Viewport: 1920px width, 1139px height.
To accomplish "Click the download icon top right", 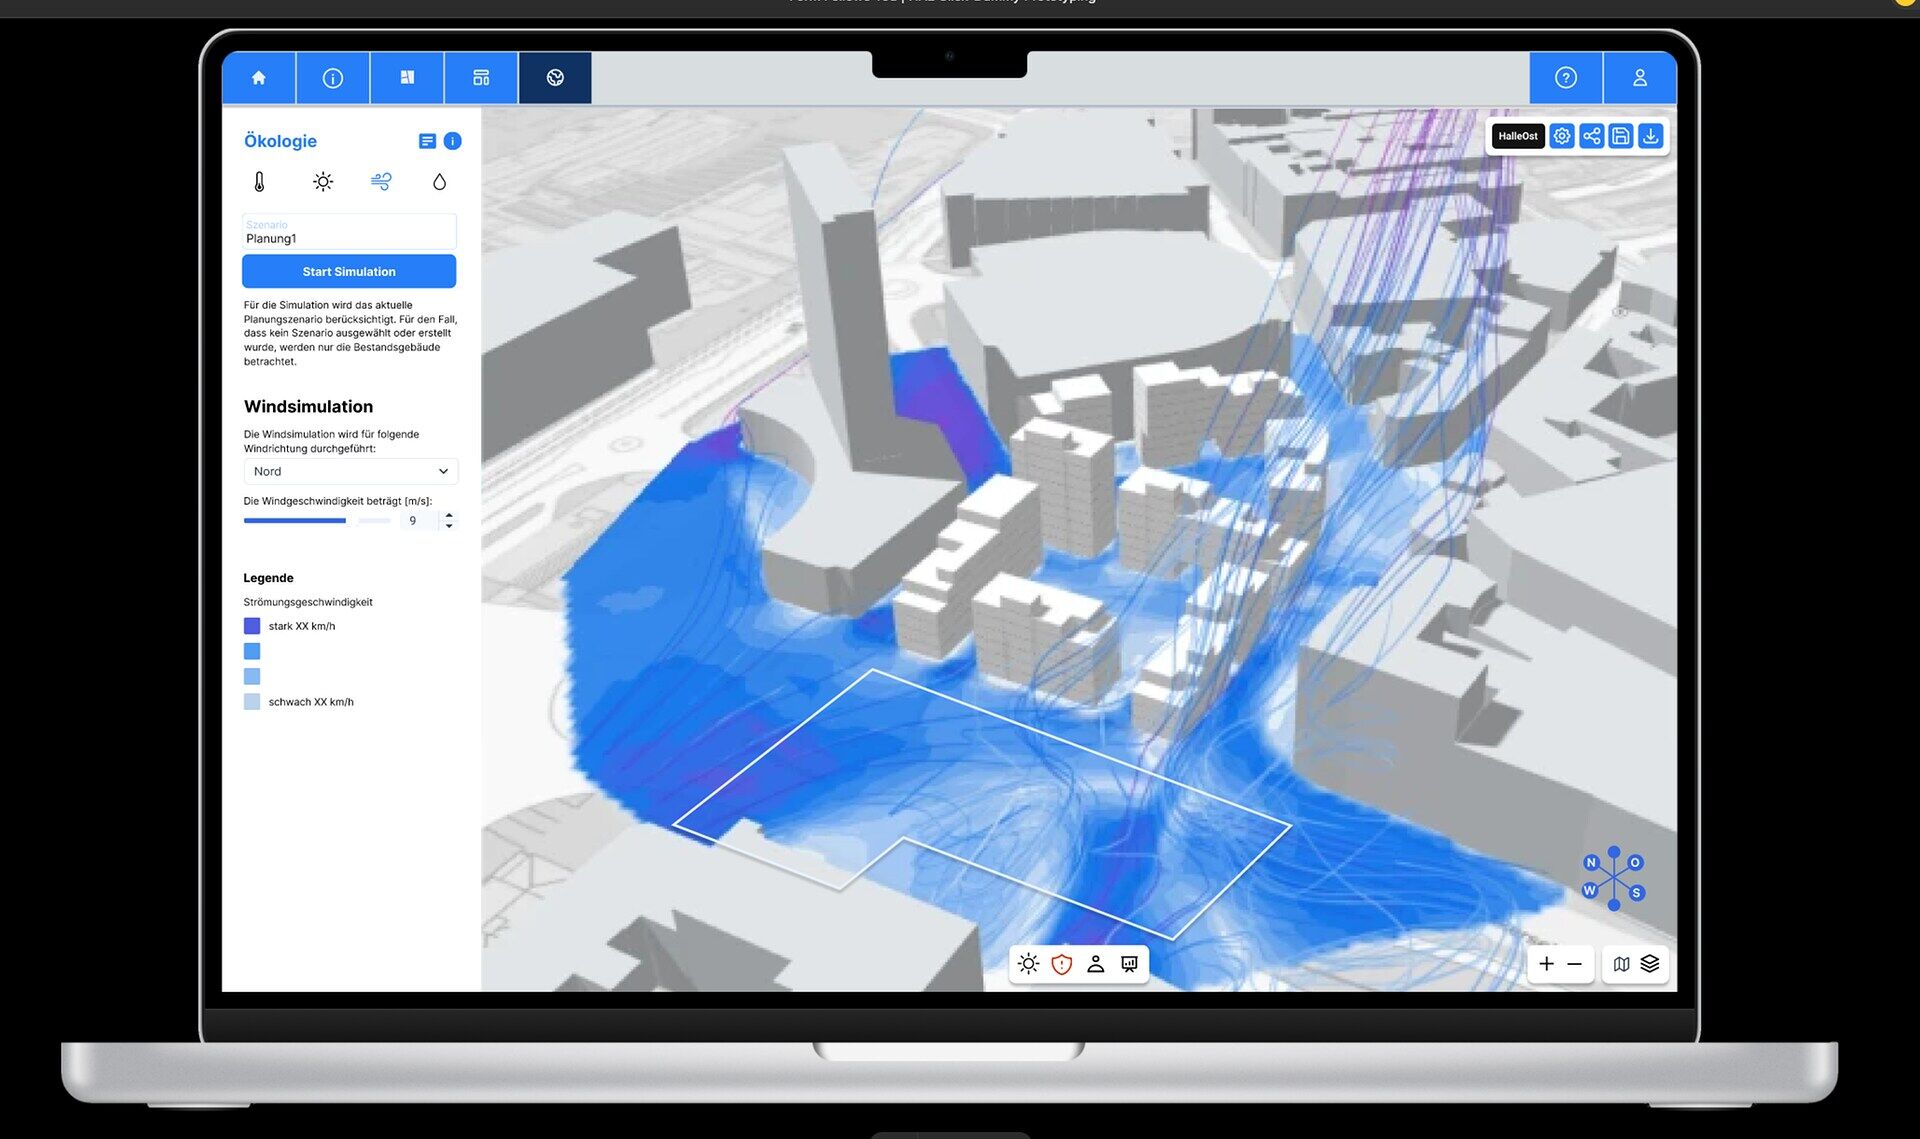I will 1650,136.
